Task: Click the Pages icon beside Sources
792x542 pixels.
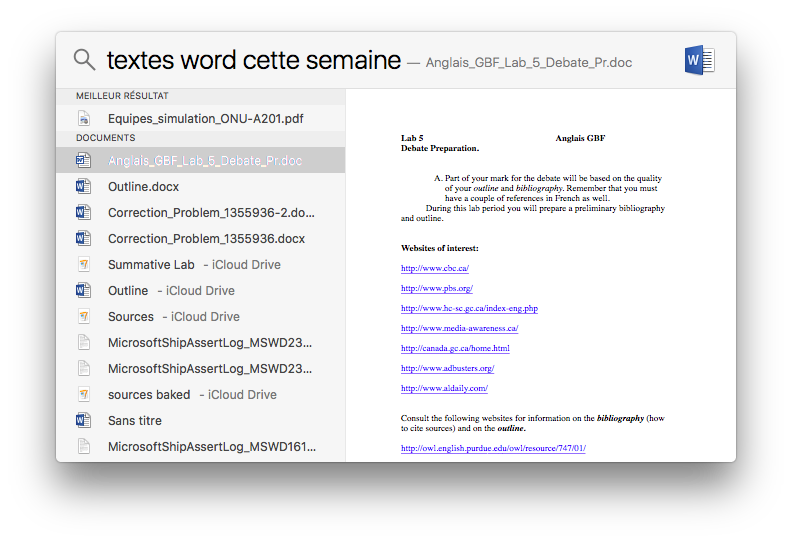Action: (x=84, y=316)
